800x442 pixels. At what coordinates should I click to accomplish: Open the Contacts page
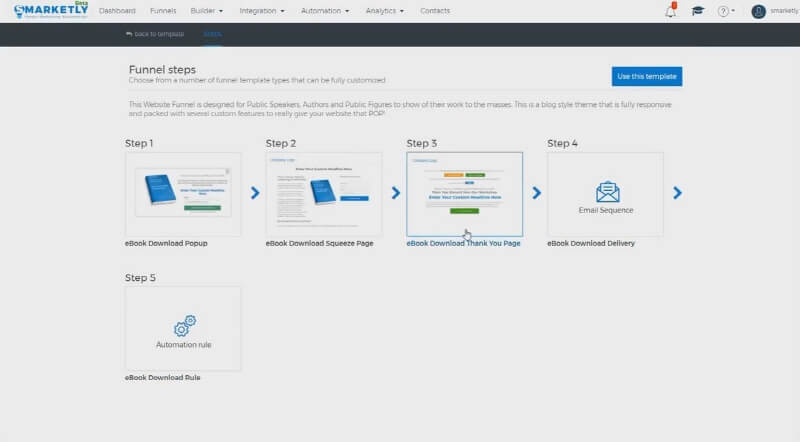coord(435,11)
